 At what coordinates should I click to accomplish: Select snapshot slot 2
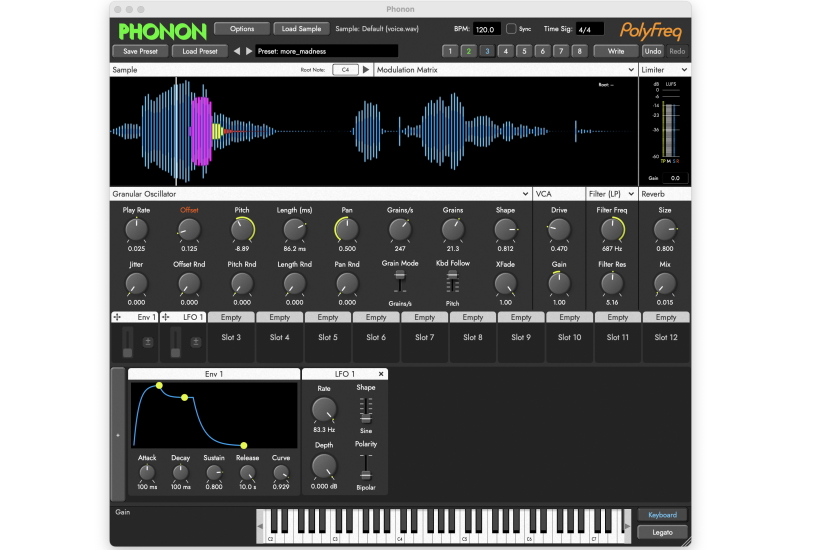pos(469,51)
